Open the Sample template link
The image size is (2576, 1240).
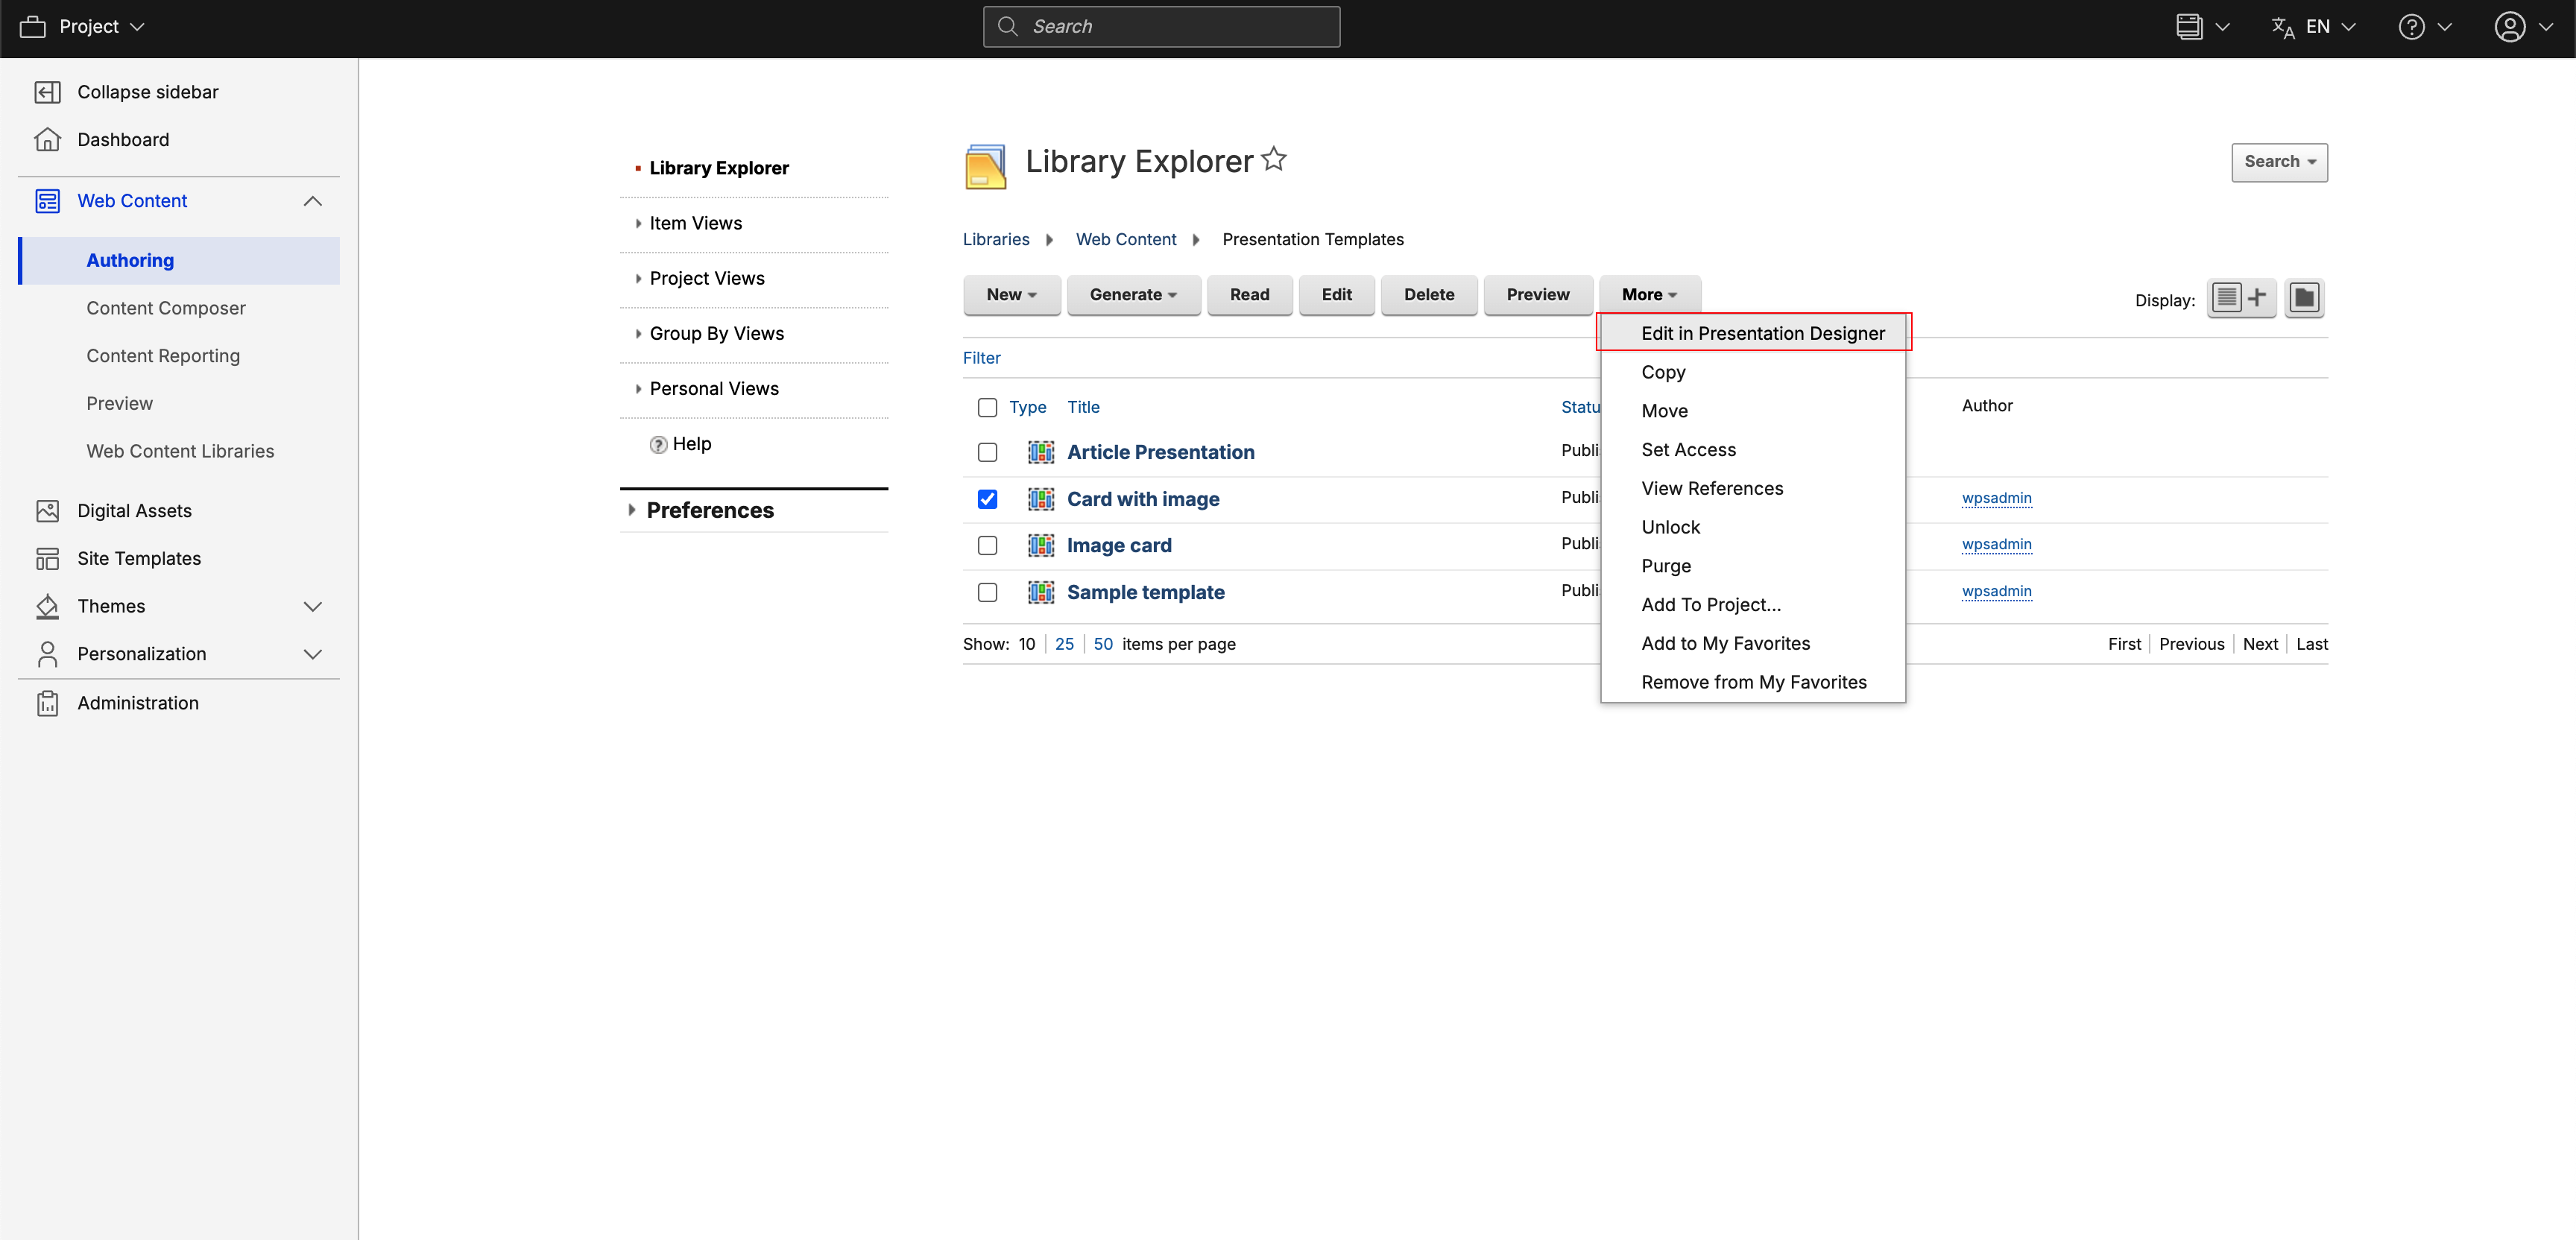pos(1145,592)
